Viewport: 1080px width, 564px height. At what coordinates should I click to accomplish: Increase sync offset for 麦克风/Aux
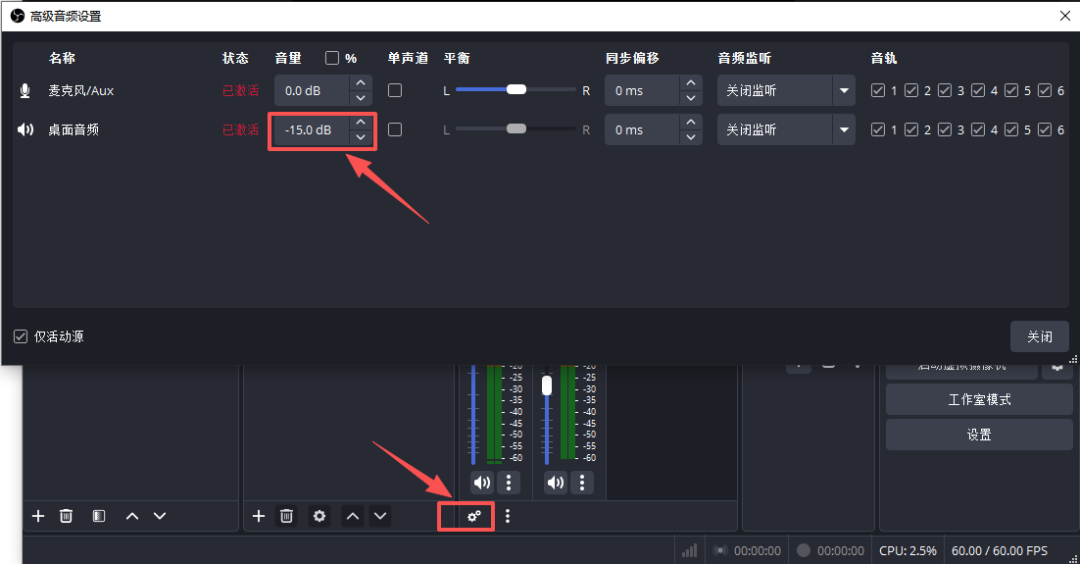coord(691,83)
